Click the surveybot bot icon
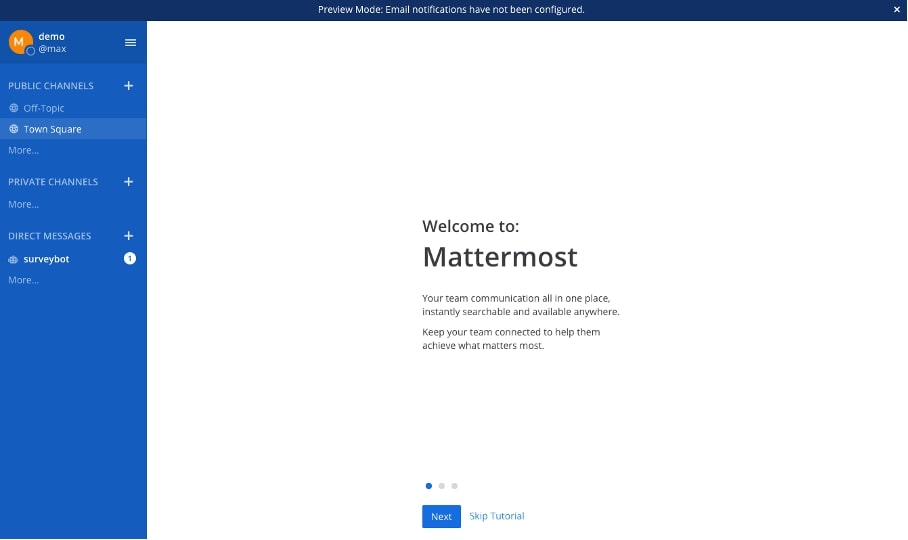The width and height of the screenshot is (908, 540). (x=14, y=259)
